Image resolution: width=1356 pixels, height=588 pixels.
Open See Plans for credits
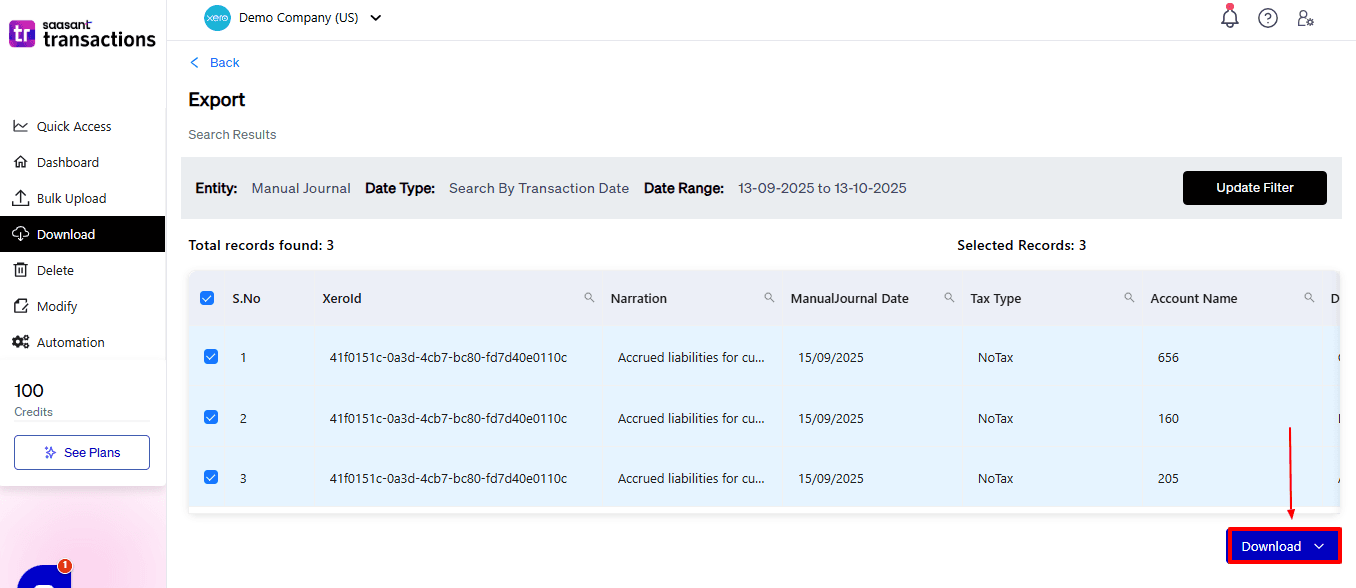click(81, 452)
